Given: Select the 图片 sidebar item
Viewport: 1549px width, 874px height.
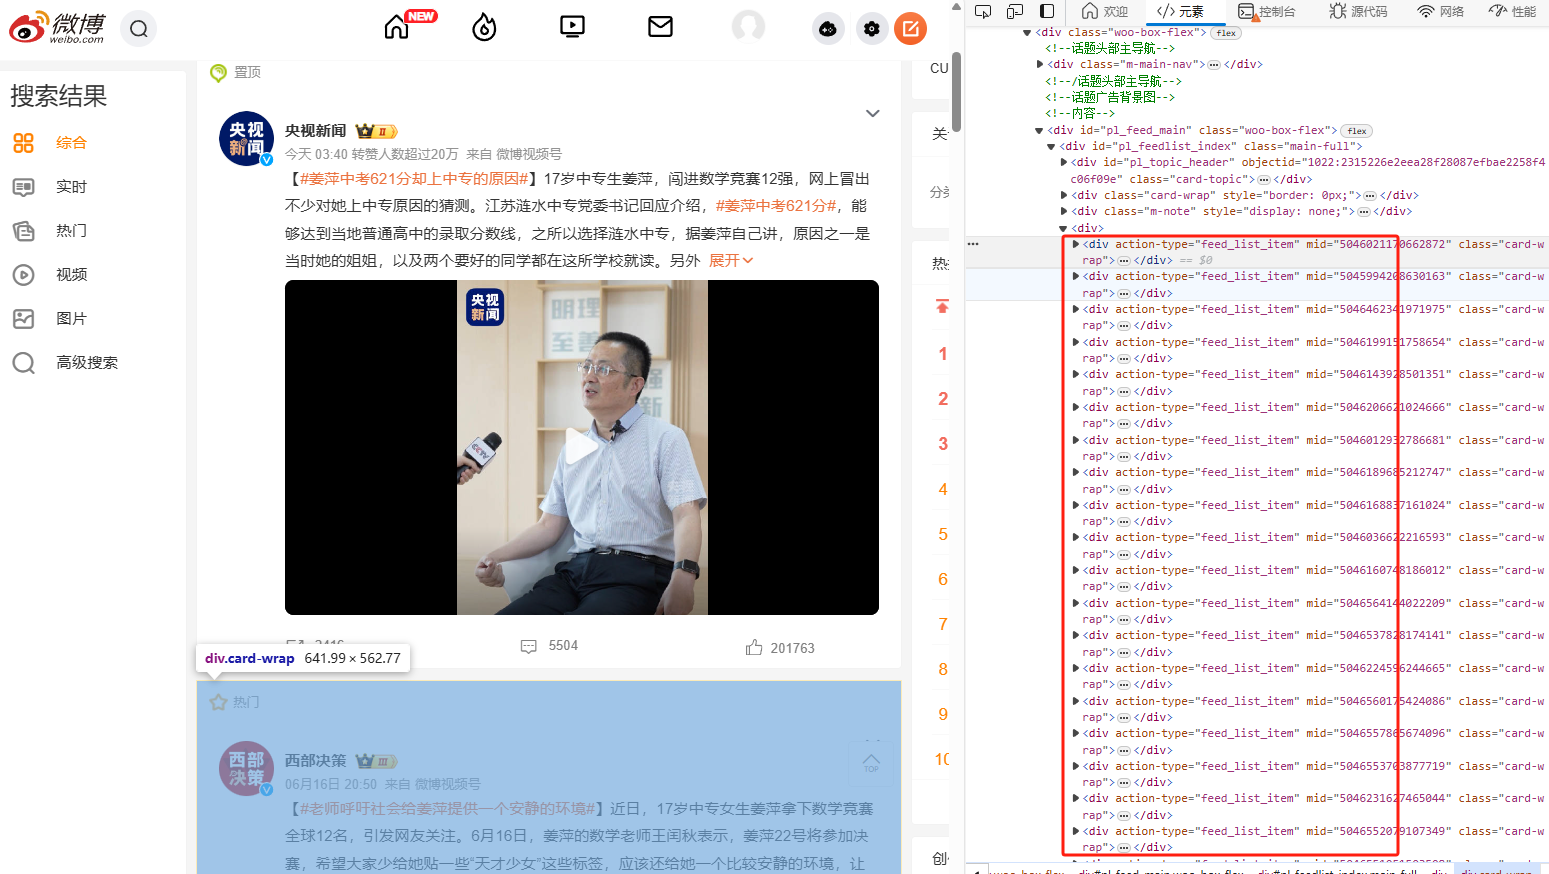Looking at the screenshot, I should [71, 319].
